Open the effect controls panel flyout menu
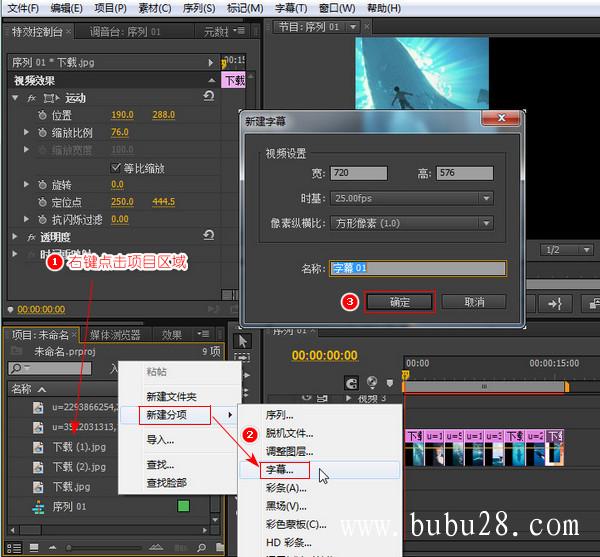Image resolution: width=600 pixels, height=557 pixels. click(240, 30)
